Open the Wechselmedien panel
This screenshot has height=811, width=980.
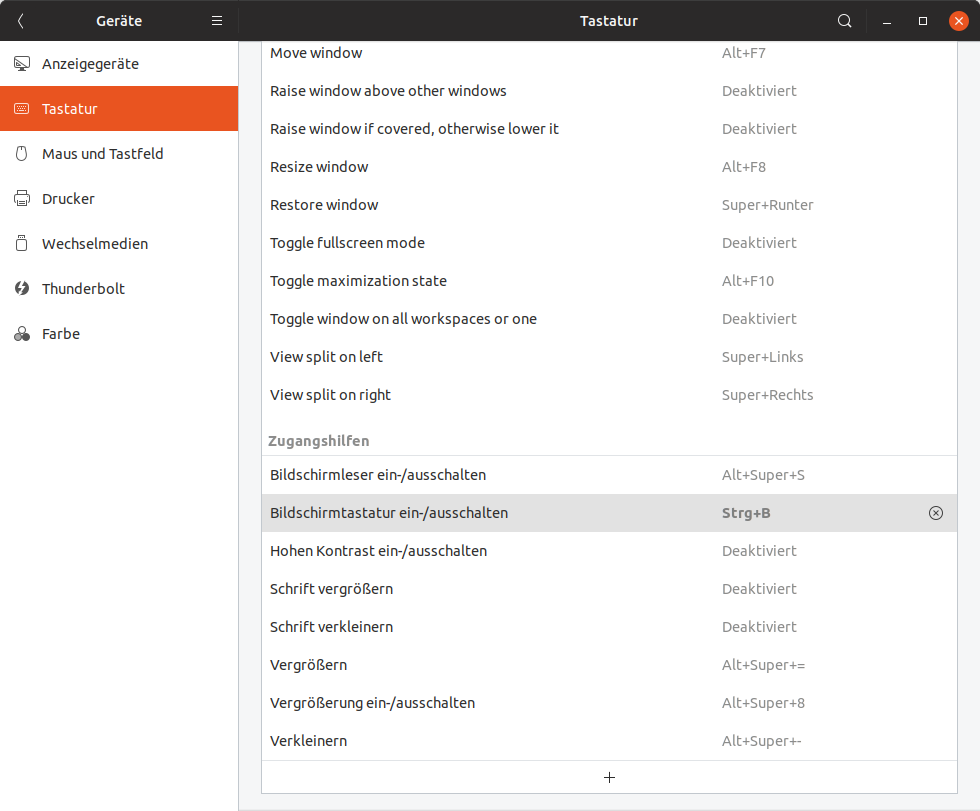click(119, 244)
